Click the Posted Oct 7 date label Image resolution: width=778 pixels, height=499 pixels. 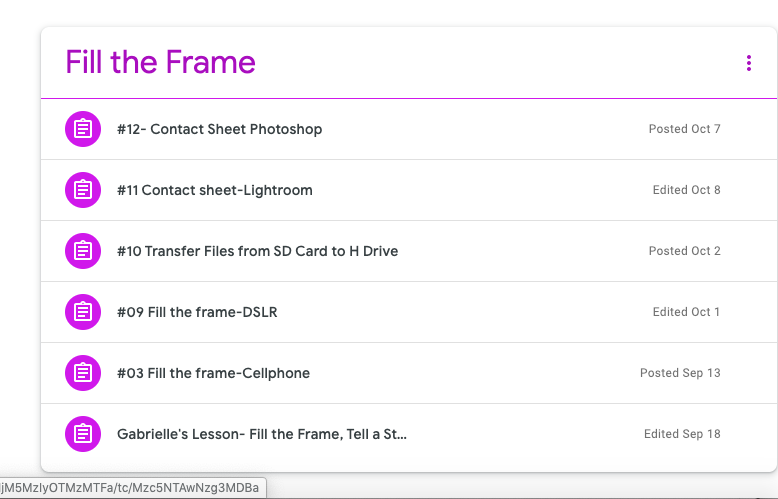pyautogui.click(x=684, y=129)
